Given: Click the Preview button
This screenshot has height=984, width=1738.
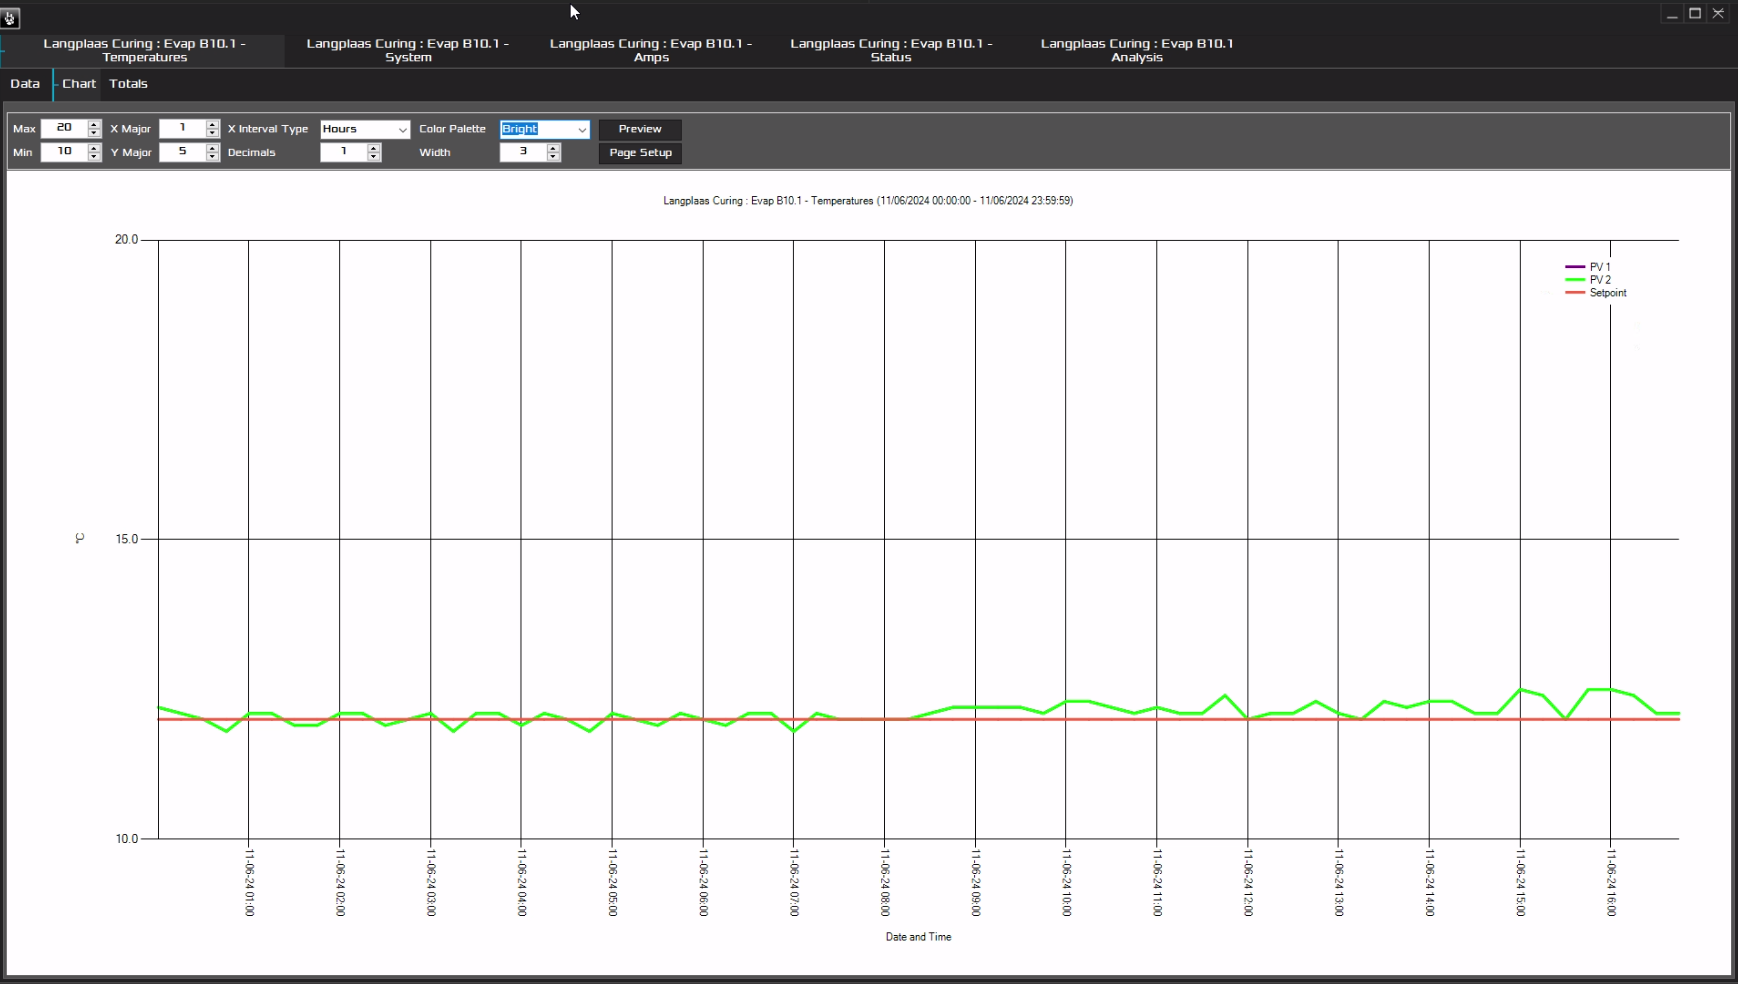Looking at the screenshot, I should (640, 129).
